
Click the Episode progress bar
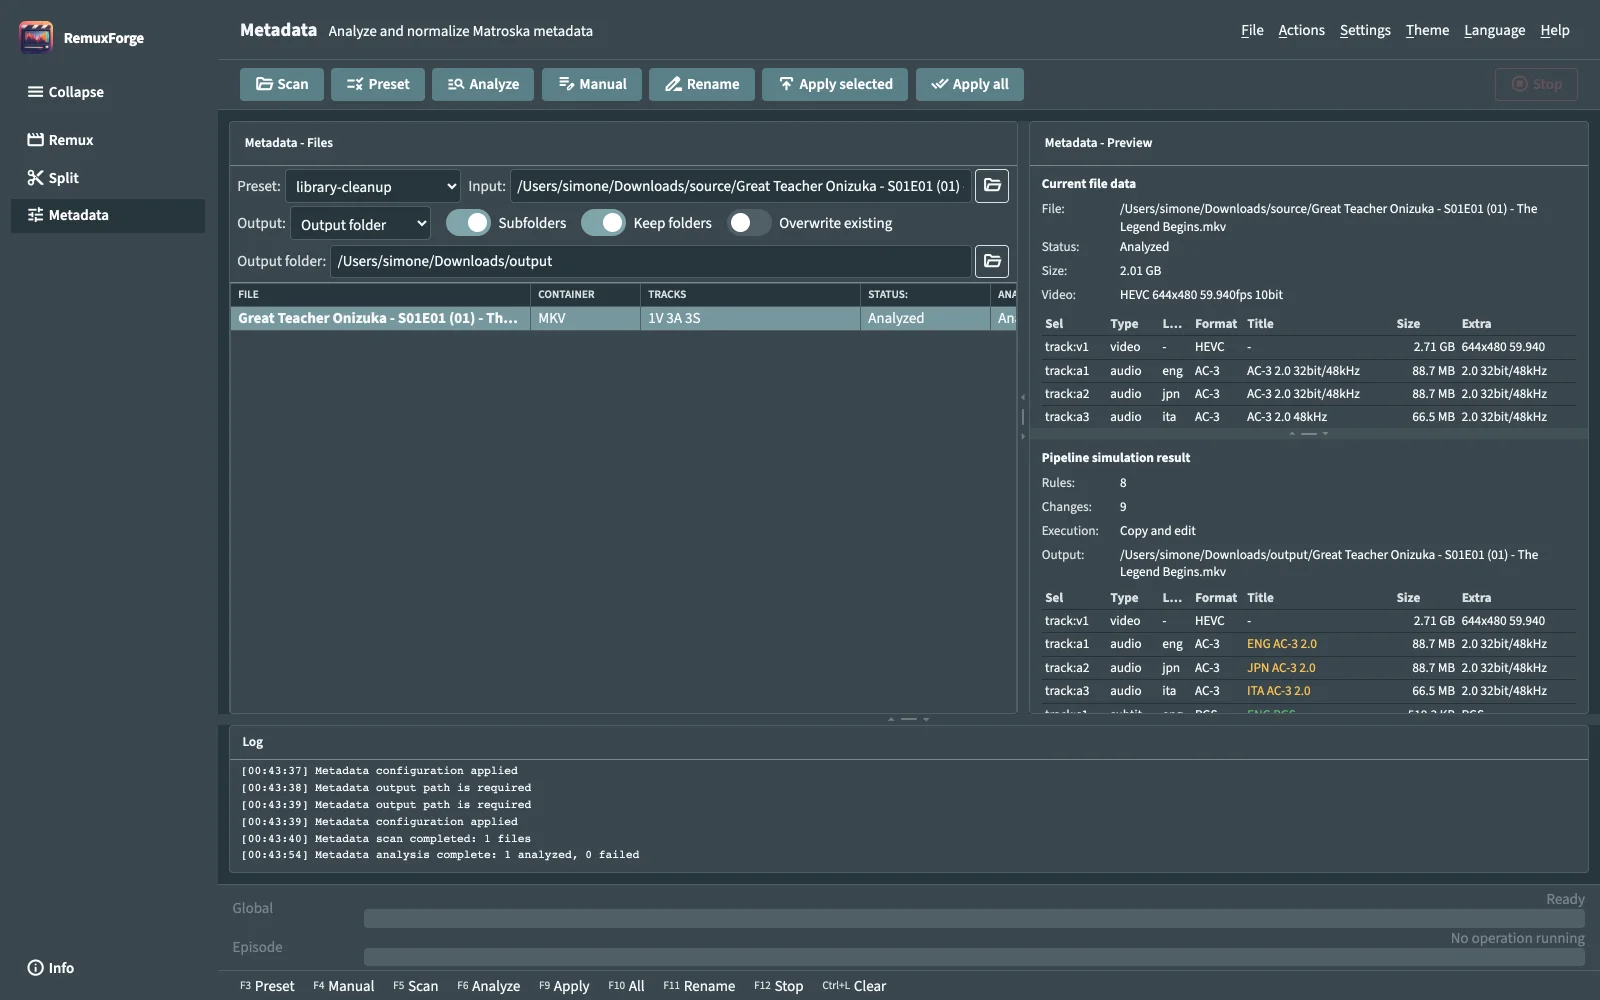974,957
